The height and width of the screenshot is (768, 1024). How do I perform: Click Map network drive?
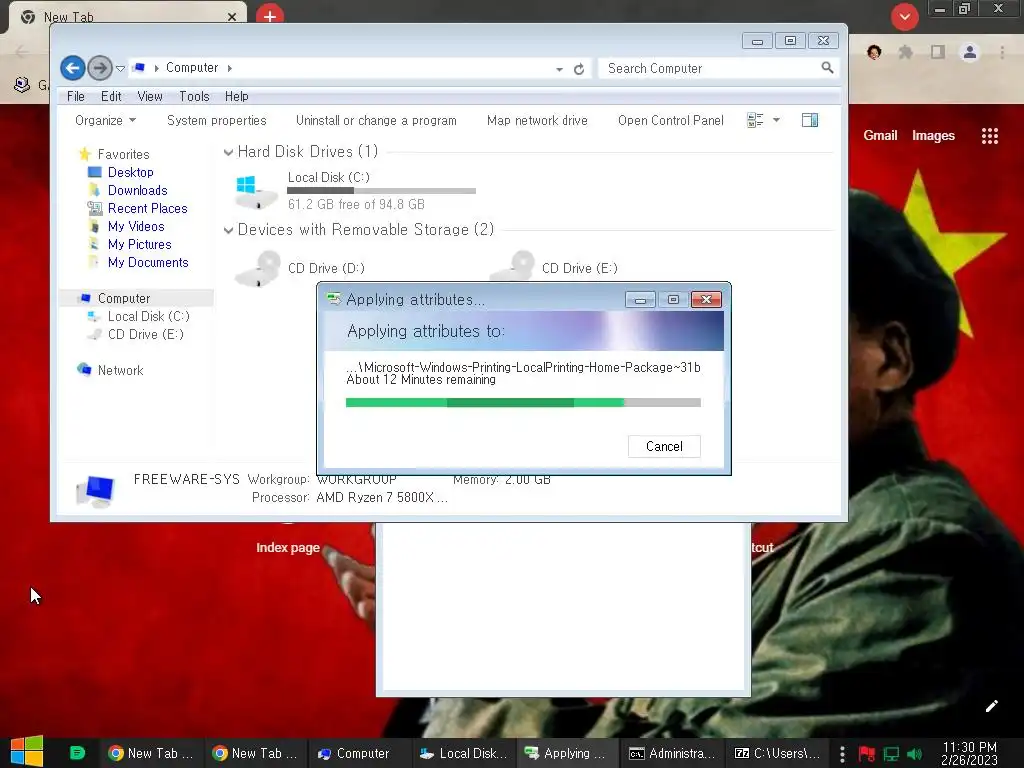pos(537,120)
